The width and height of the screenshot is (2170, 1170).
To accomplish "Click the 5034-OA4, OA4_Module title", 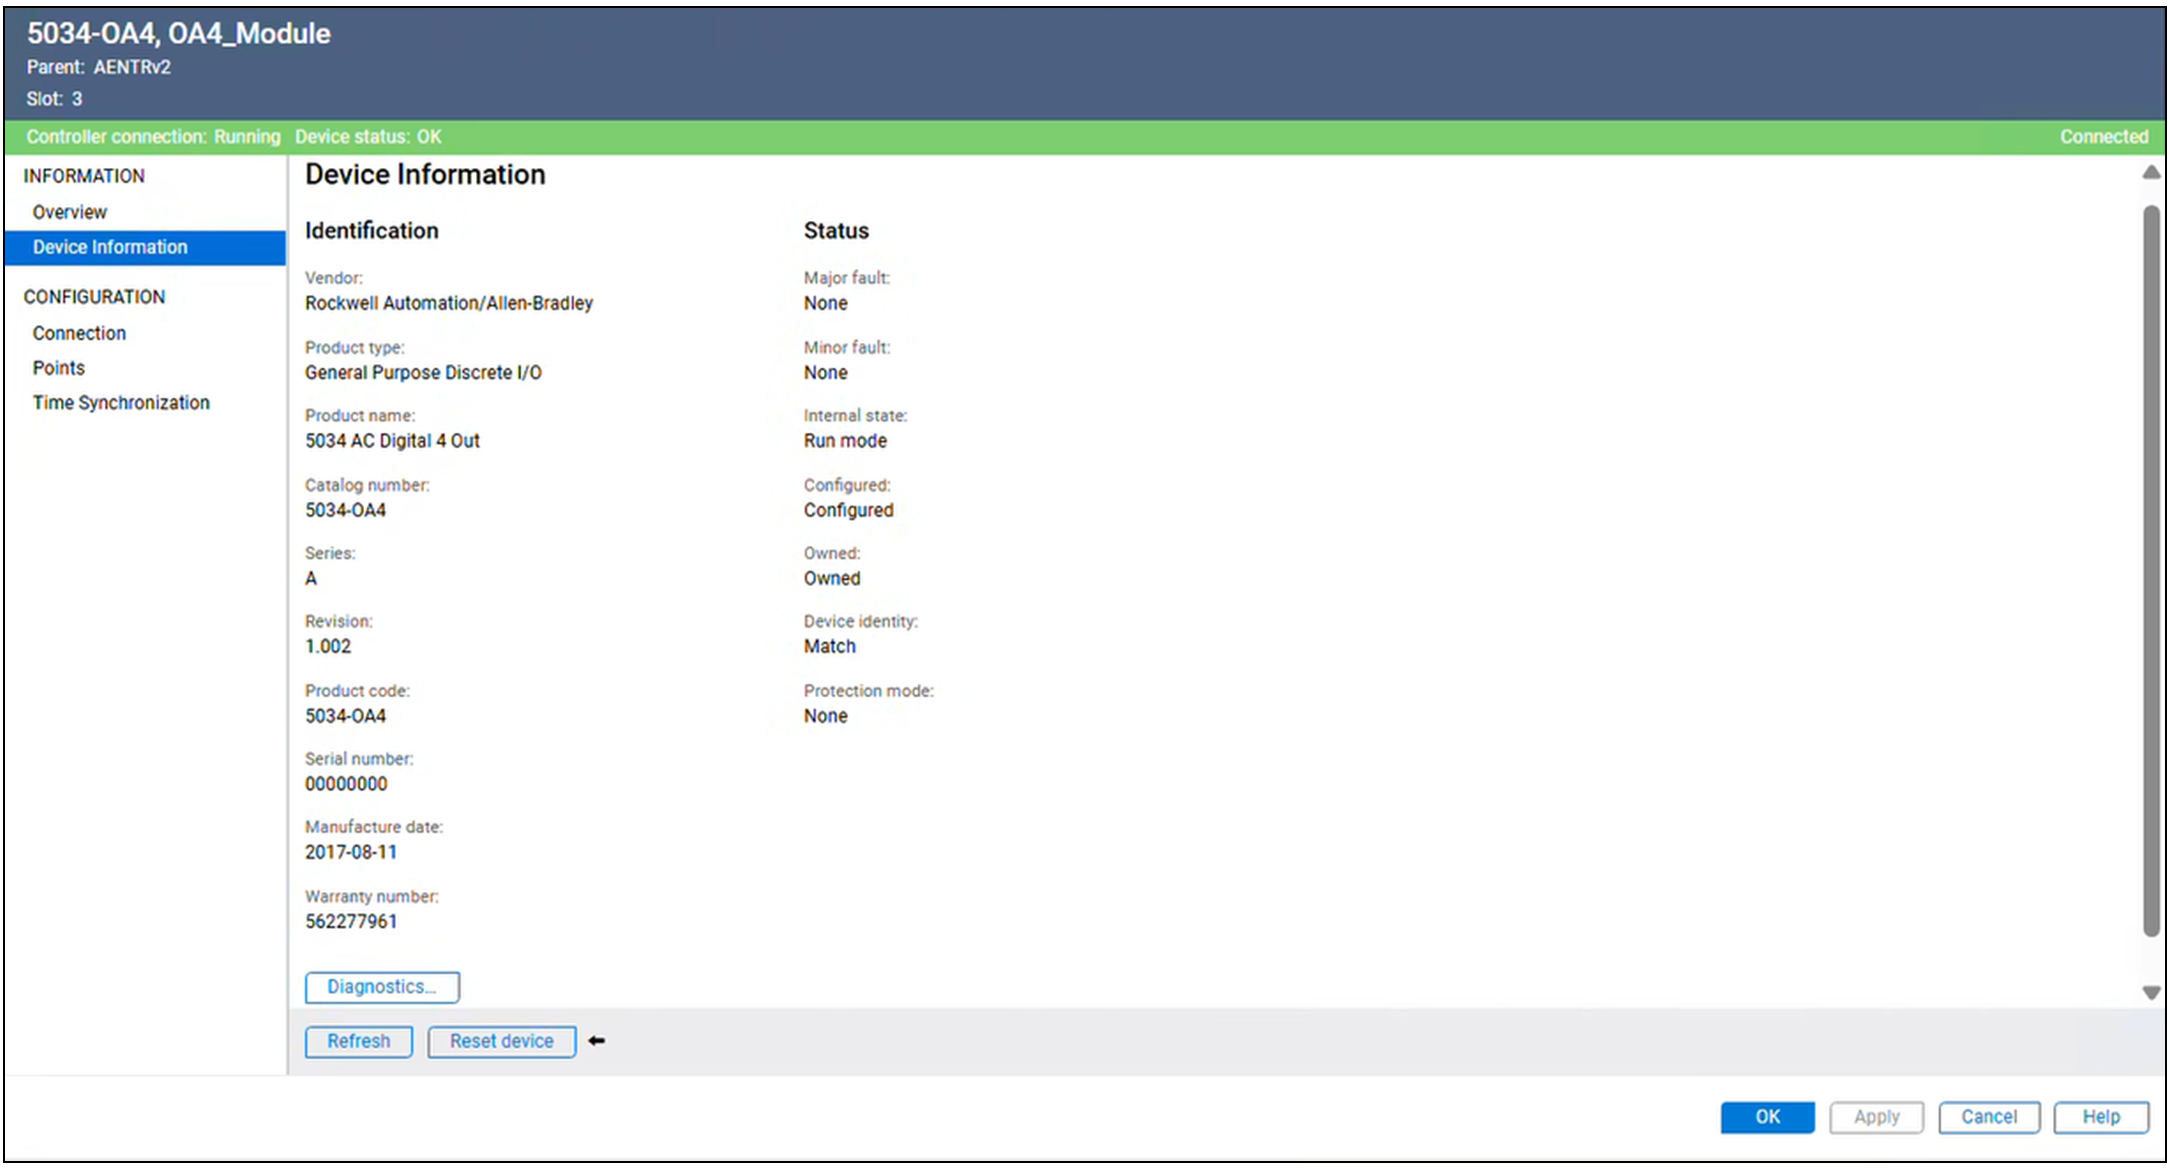I will [178, 33].
